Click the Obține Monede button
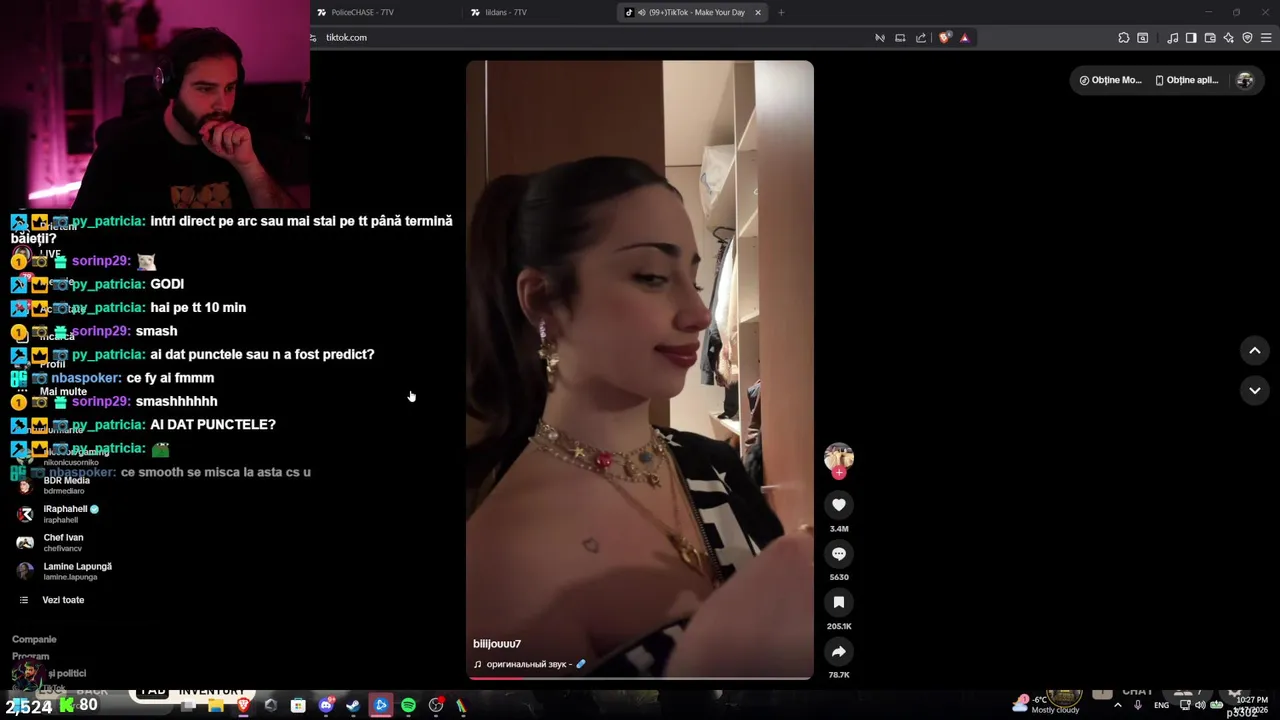Image resolution: width=1280 pixels, height=720 pixels. [x=1110, y=80]
